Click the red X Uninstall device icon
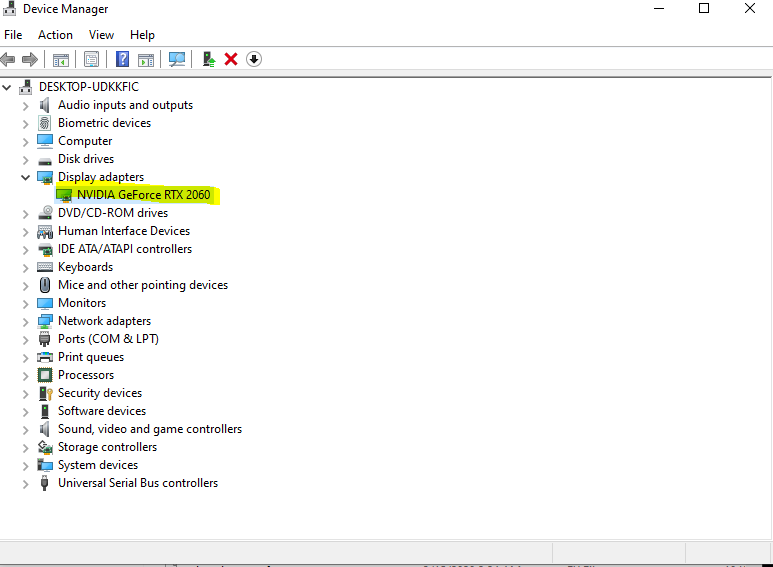This screenshot has height=567, width=773. [x=231, y=59]
